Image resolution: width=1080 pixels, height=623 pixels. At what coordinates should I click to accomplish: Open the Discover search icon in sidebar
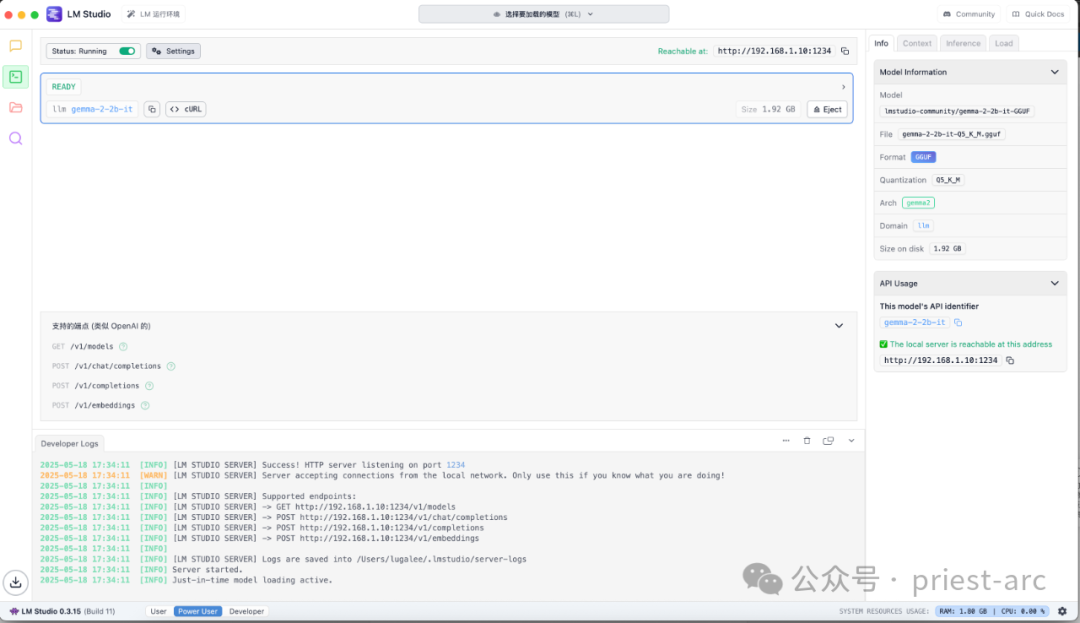click(x=15, y=138)
